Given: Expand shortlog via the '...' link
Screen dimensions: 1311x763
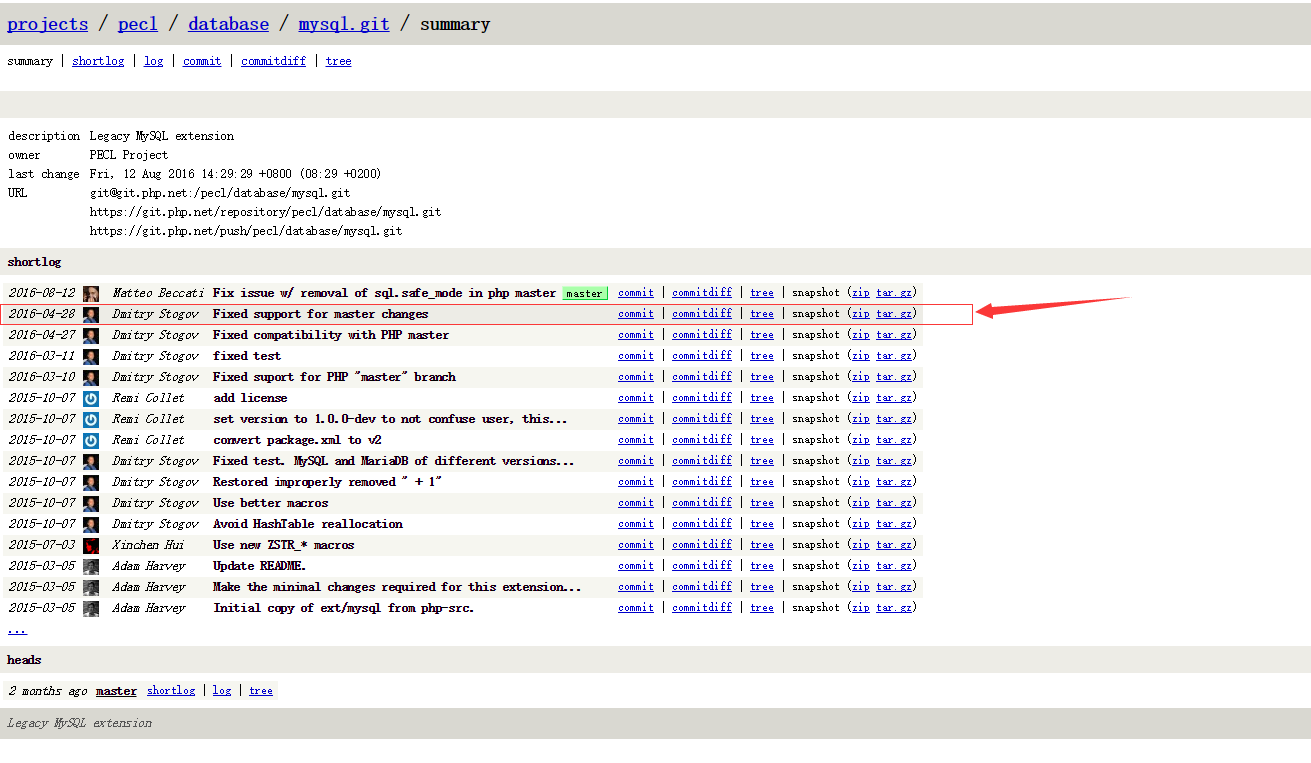Looking at the screenshot, I should tap(17, 629).
